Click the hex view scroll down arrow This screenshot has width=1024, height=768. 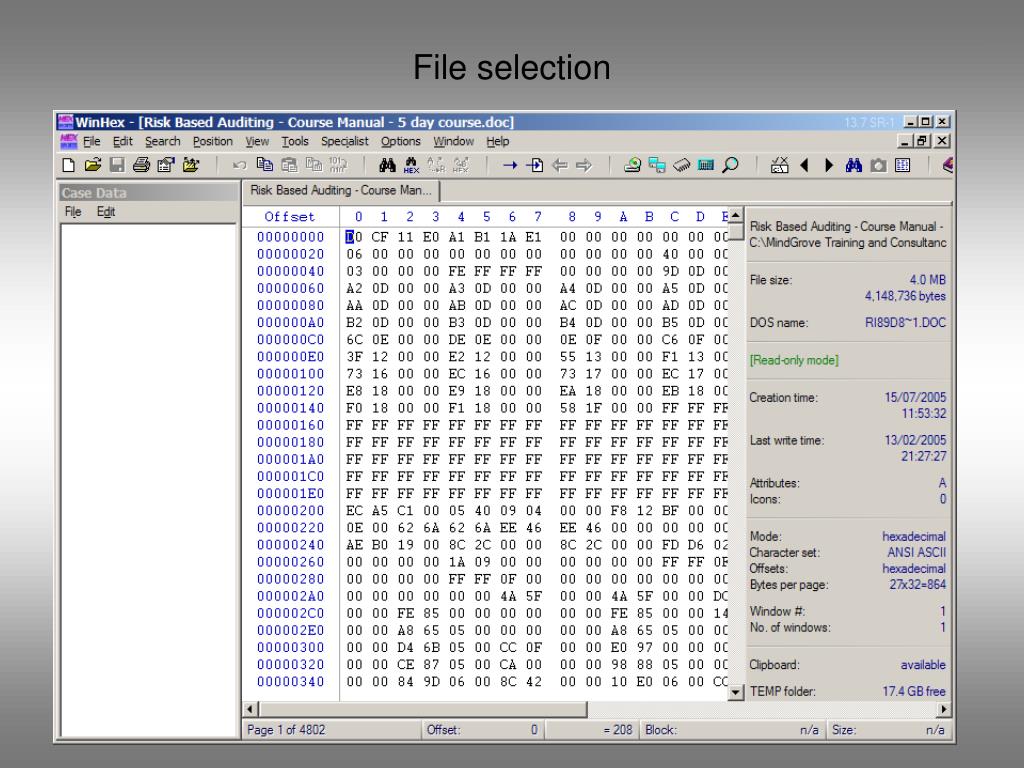(x=735, y=692)
